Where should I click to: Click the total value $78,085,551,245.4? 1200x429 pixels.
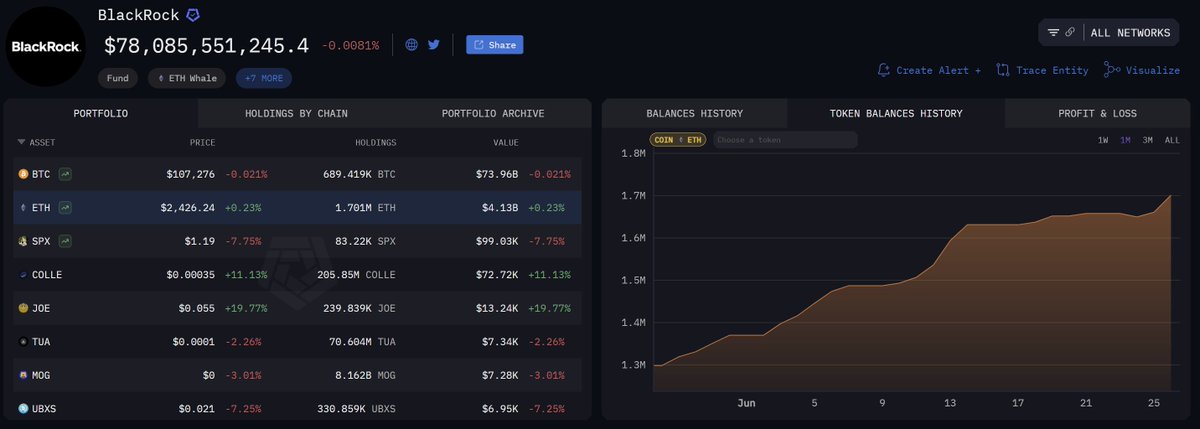(206, 45)
